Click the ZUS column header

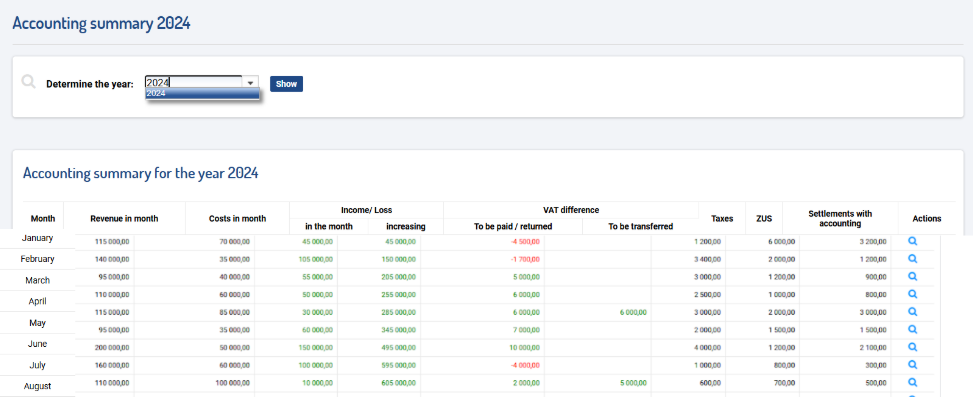coord(764,218)
